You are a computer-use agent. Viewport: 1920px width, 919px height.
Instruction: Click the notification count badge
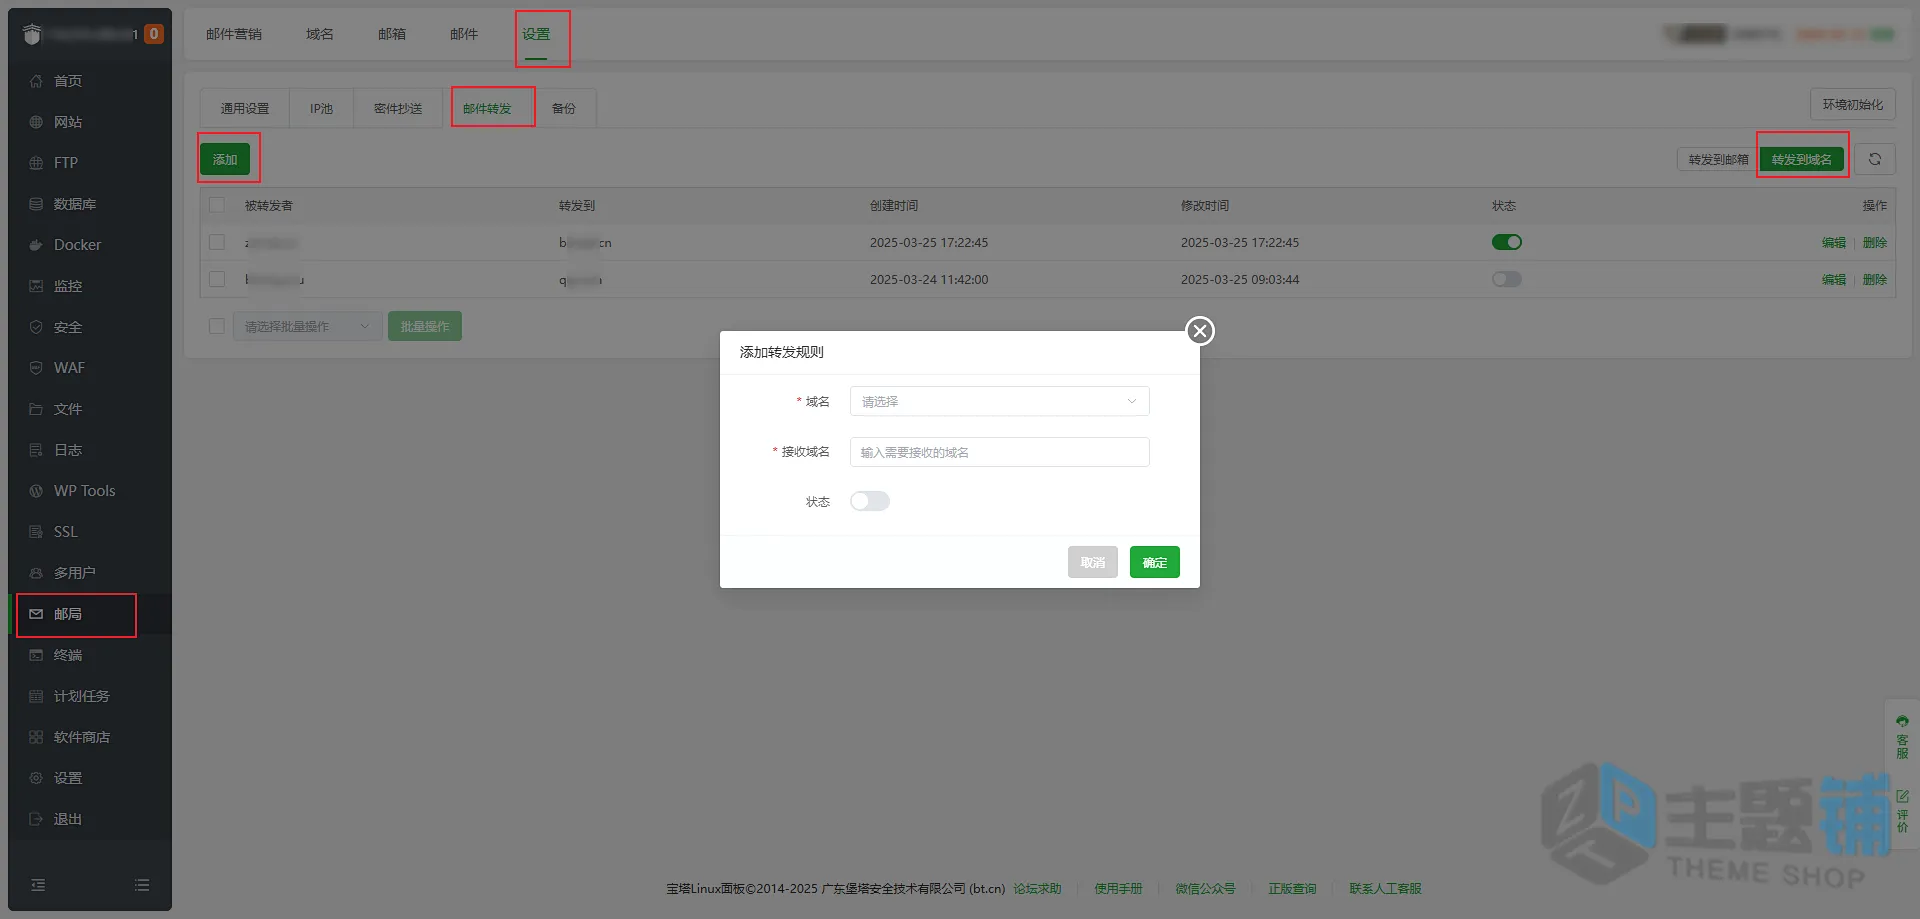point(153,34)
